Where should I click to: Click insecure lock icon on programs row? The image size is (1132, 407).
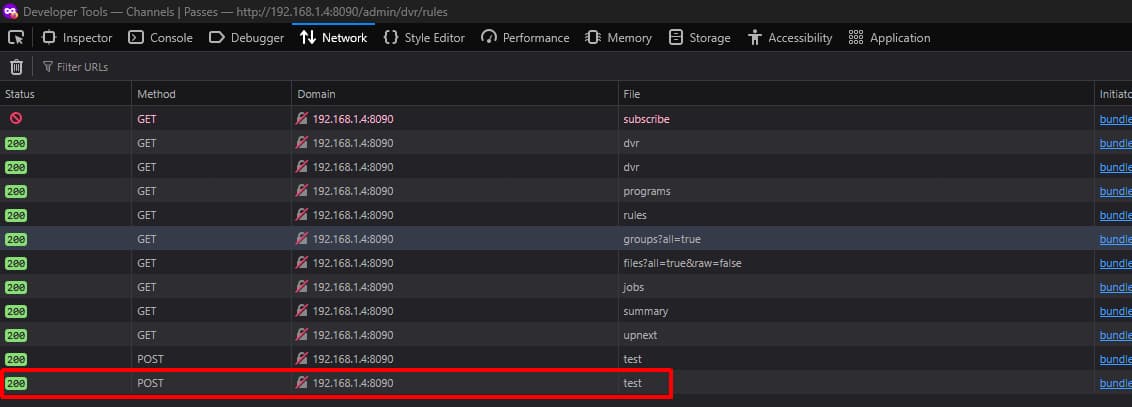[302, 191]
